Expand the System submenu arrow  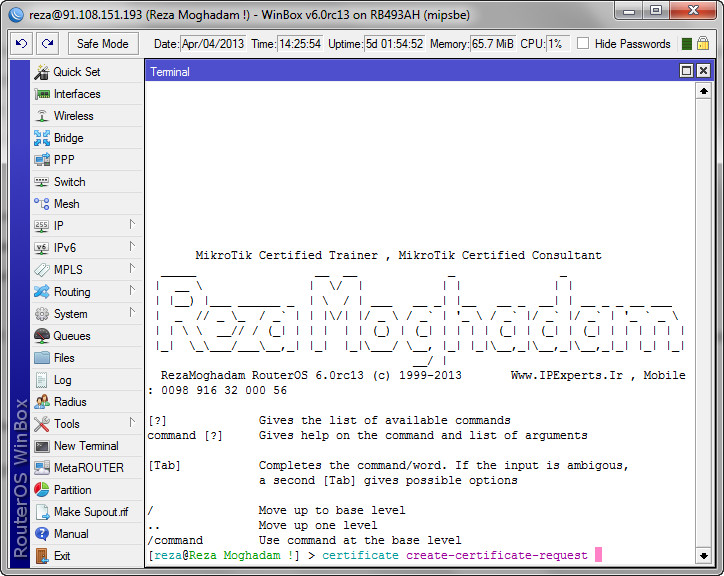pos(132,312)
